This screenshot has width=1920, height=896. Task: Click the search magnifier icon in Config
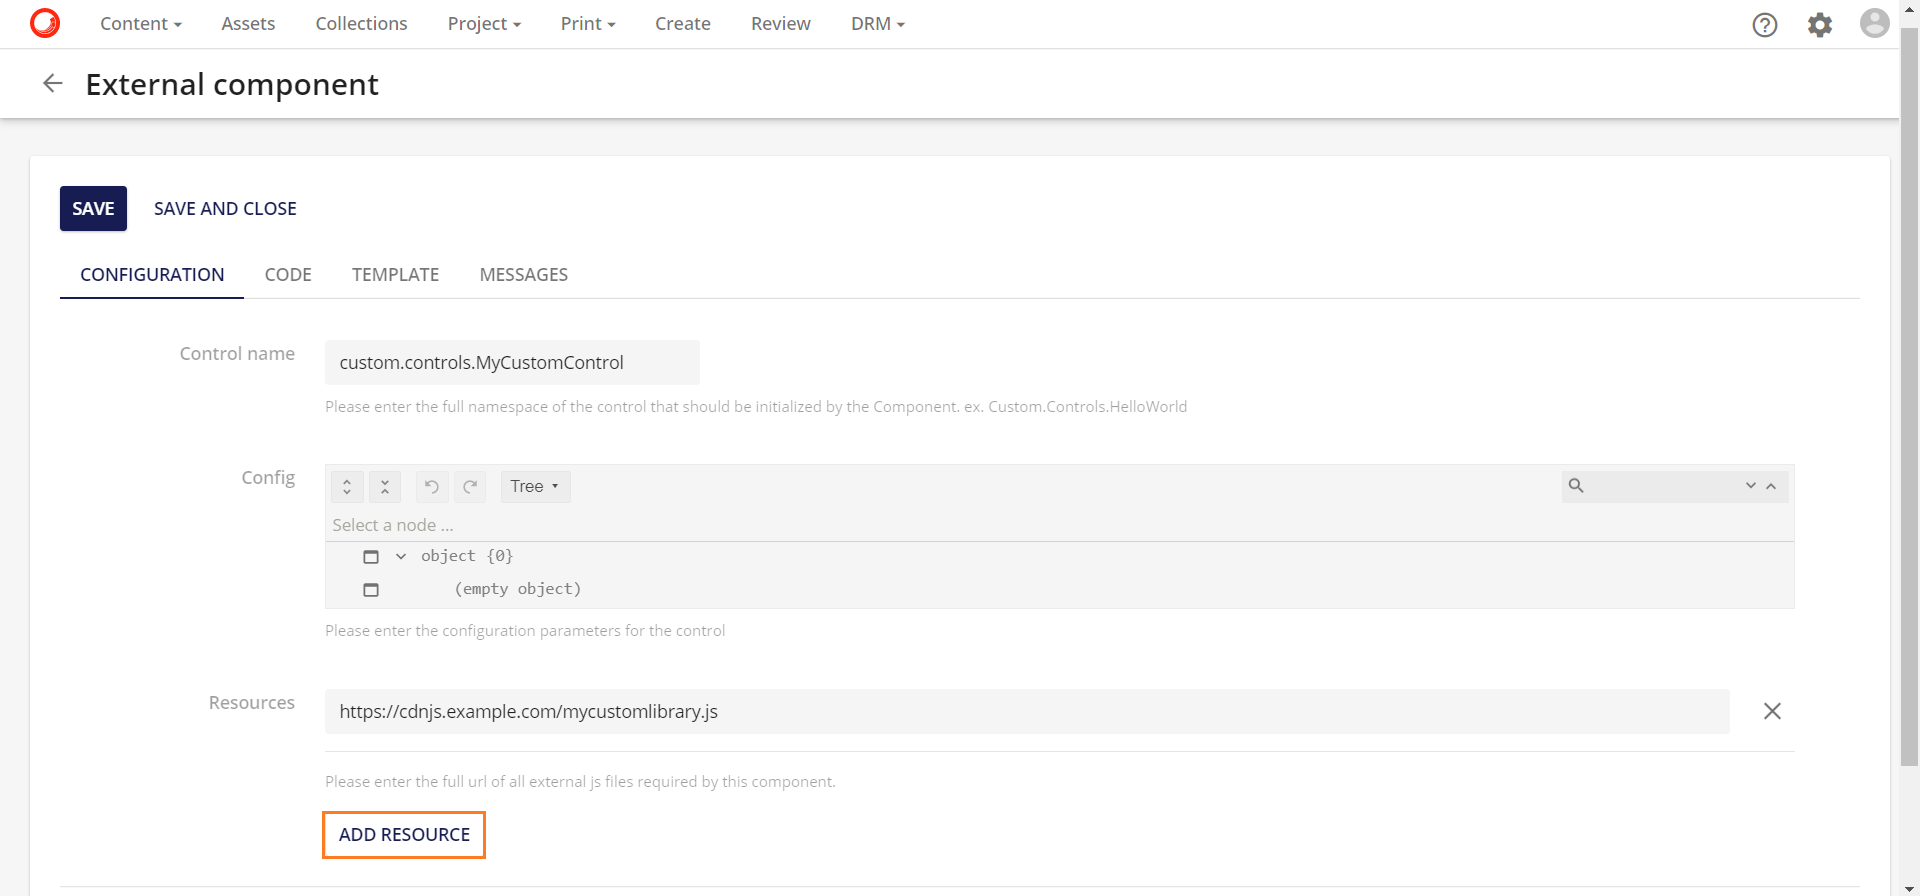1576,486
